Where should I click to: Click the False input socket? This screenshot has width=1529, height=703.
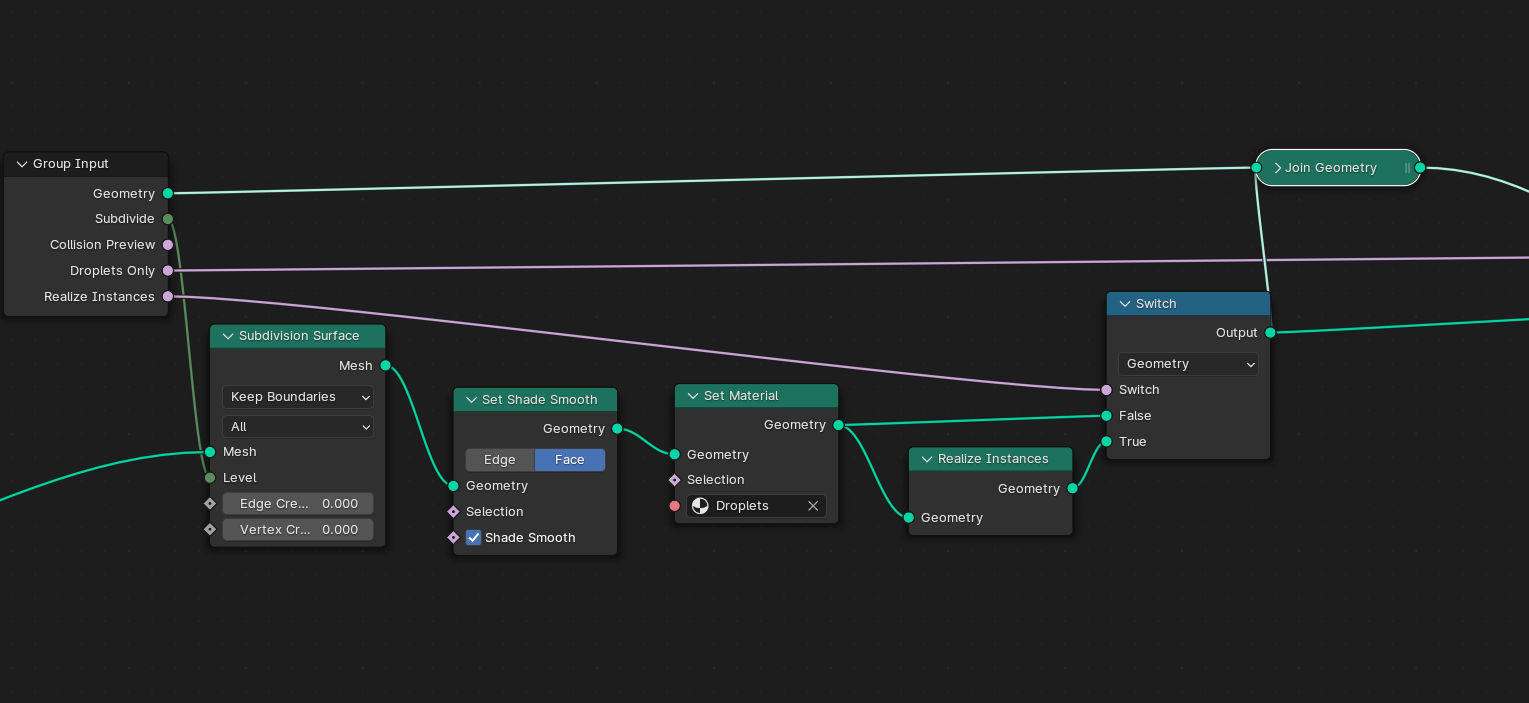[1106, 416]
